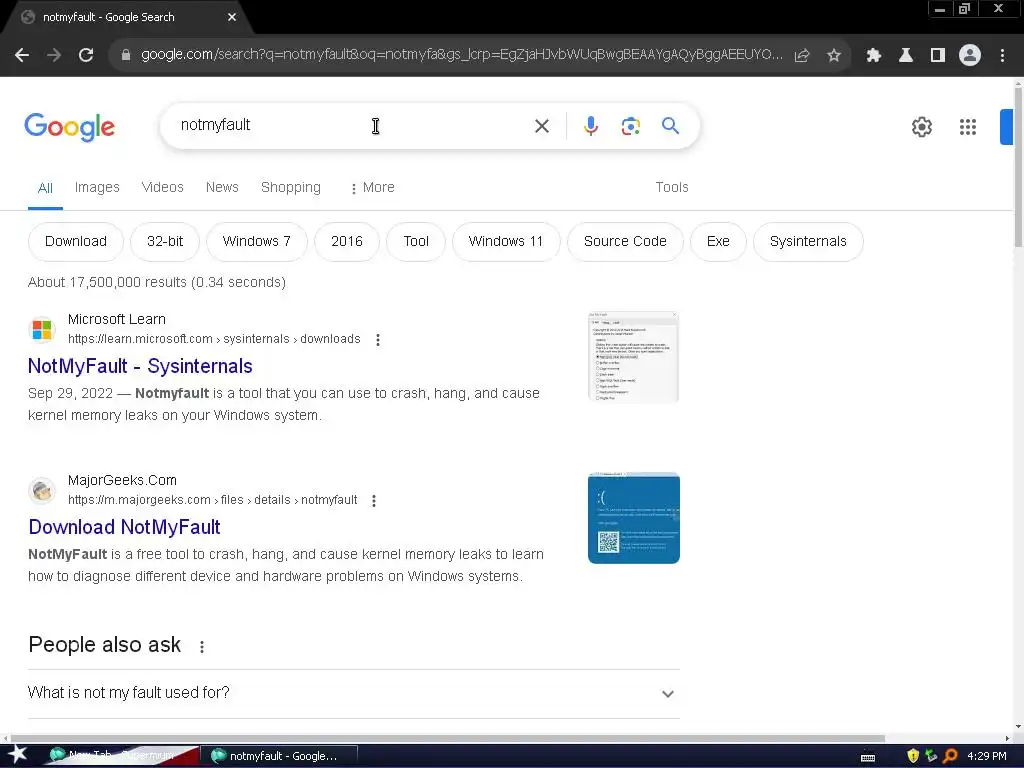Close the notmyfault browser tab
Image resolution: width=1024 pixels, height=768 pixels.
[x=232, y=17]
